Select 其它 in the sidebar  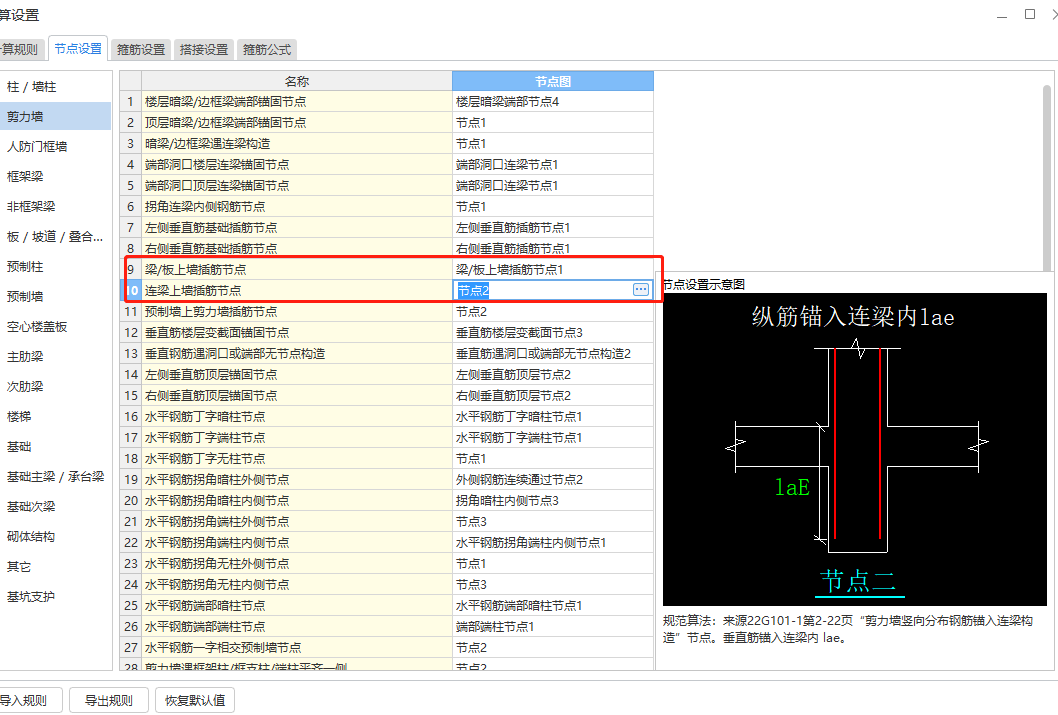tap(55, 567)
